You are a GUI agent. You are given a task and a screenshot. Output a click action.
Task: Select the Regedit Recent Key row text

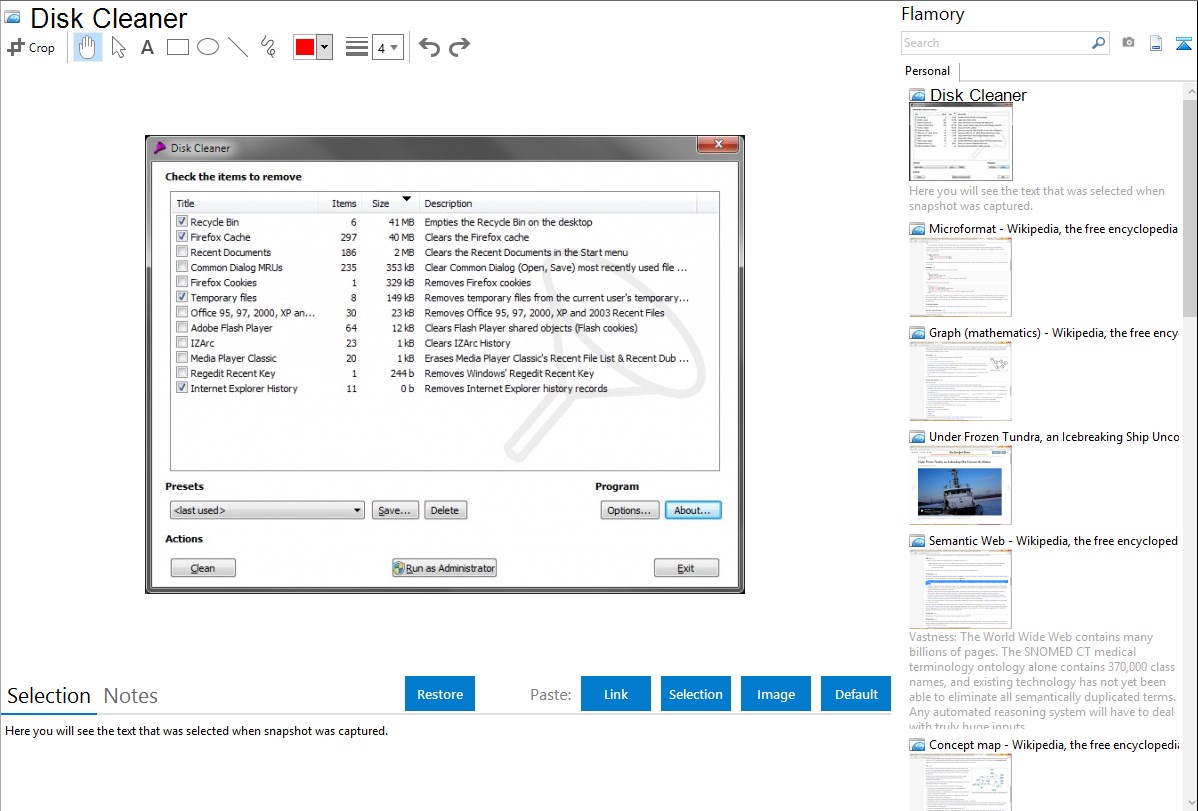pos(232,373)
